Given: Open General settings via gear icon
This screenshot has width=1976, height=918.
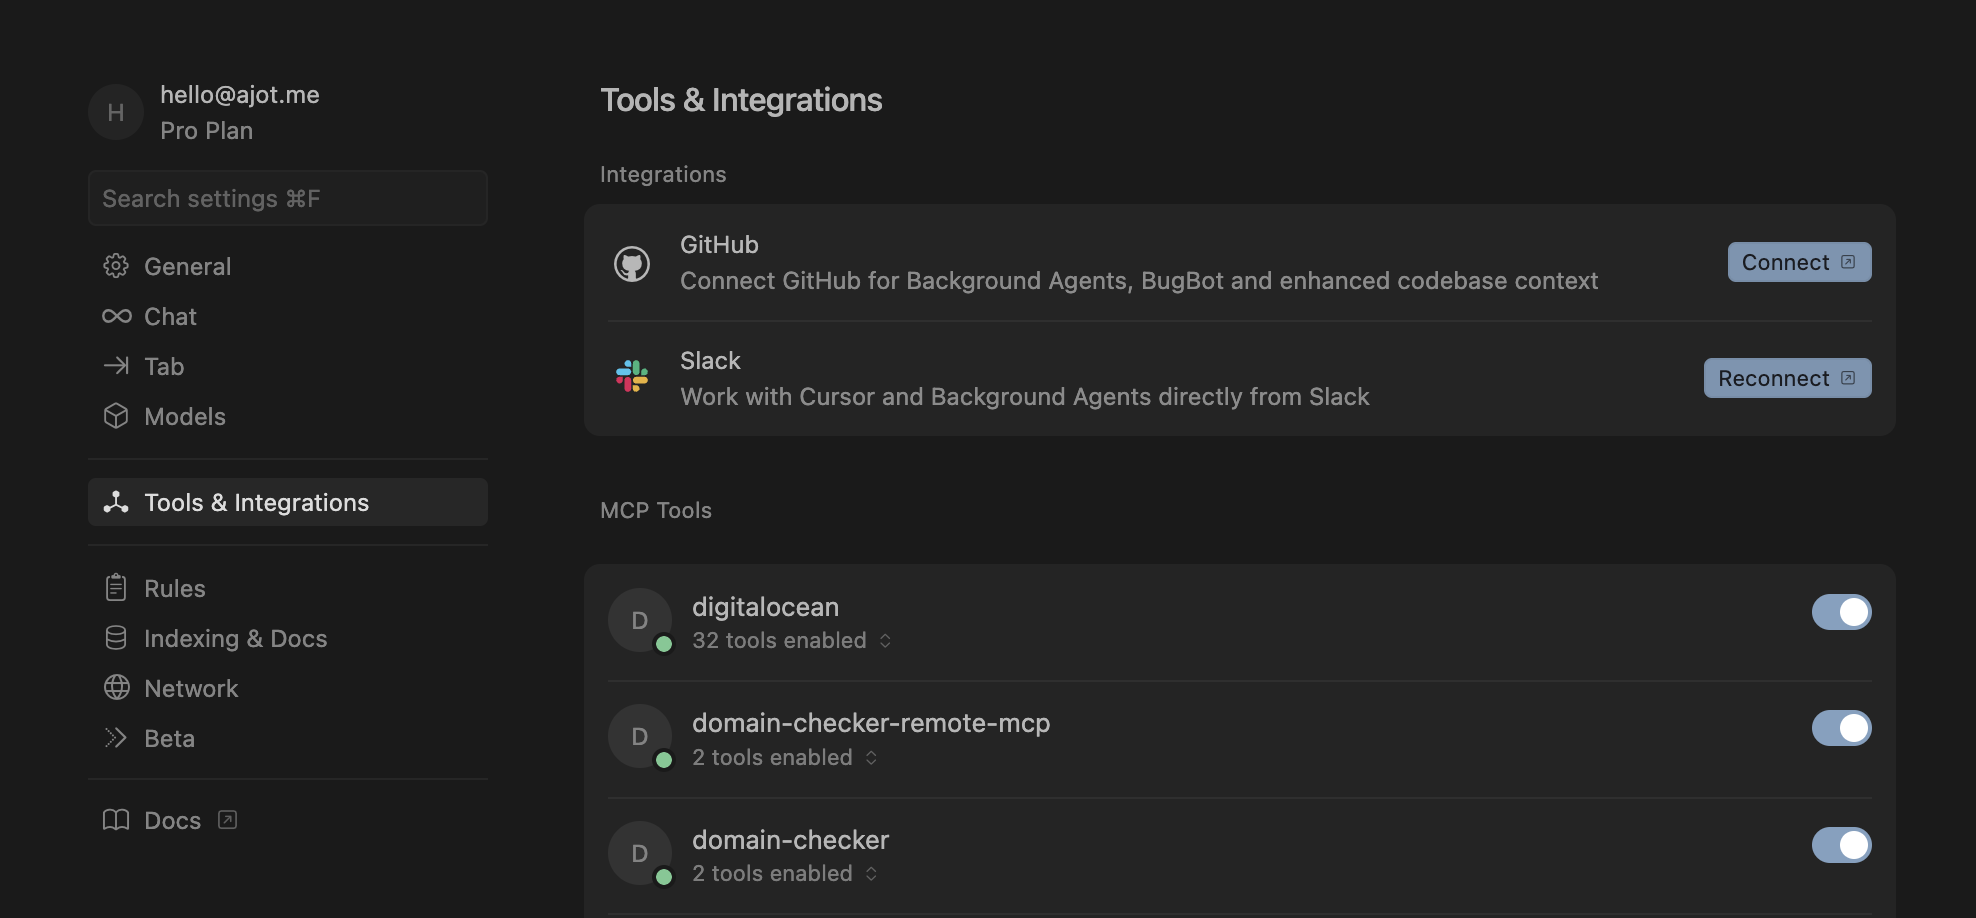Looking at the screenshot, I should coord(116,266).
